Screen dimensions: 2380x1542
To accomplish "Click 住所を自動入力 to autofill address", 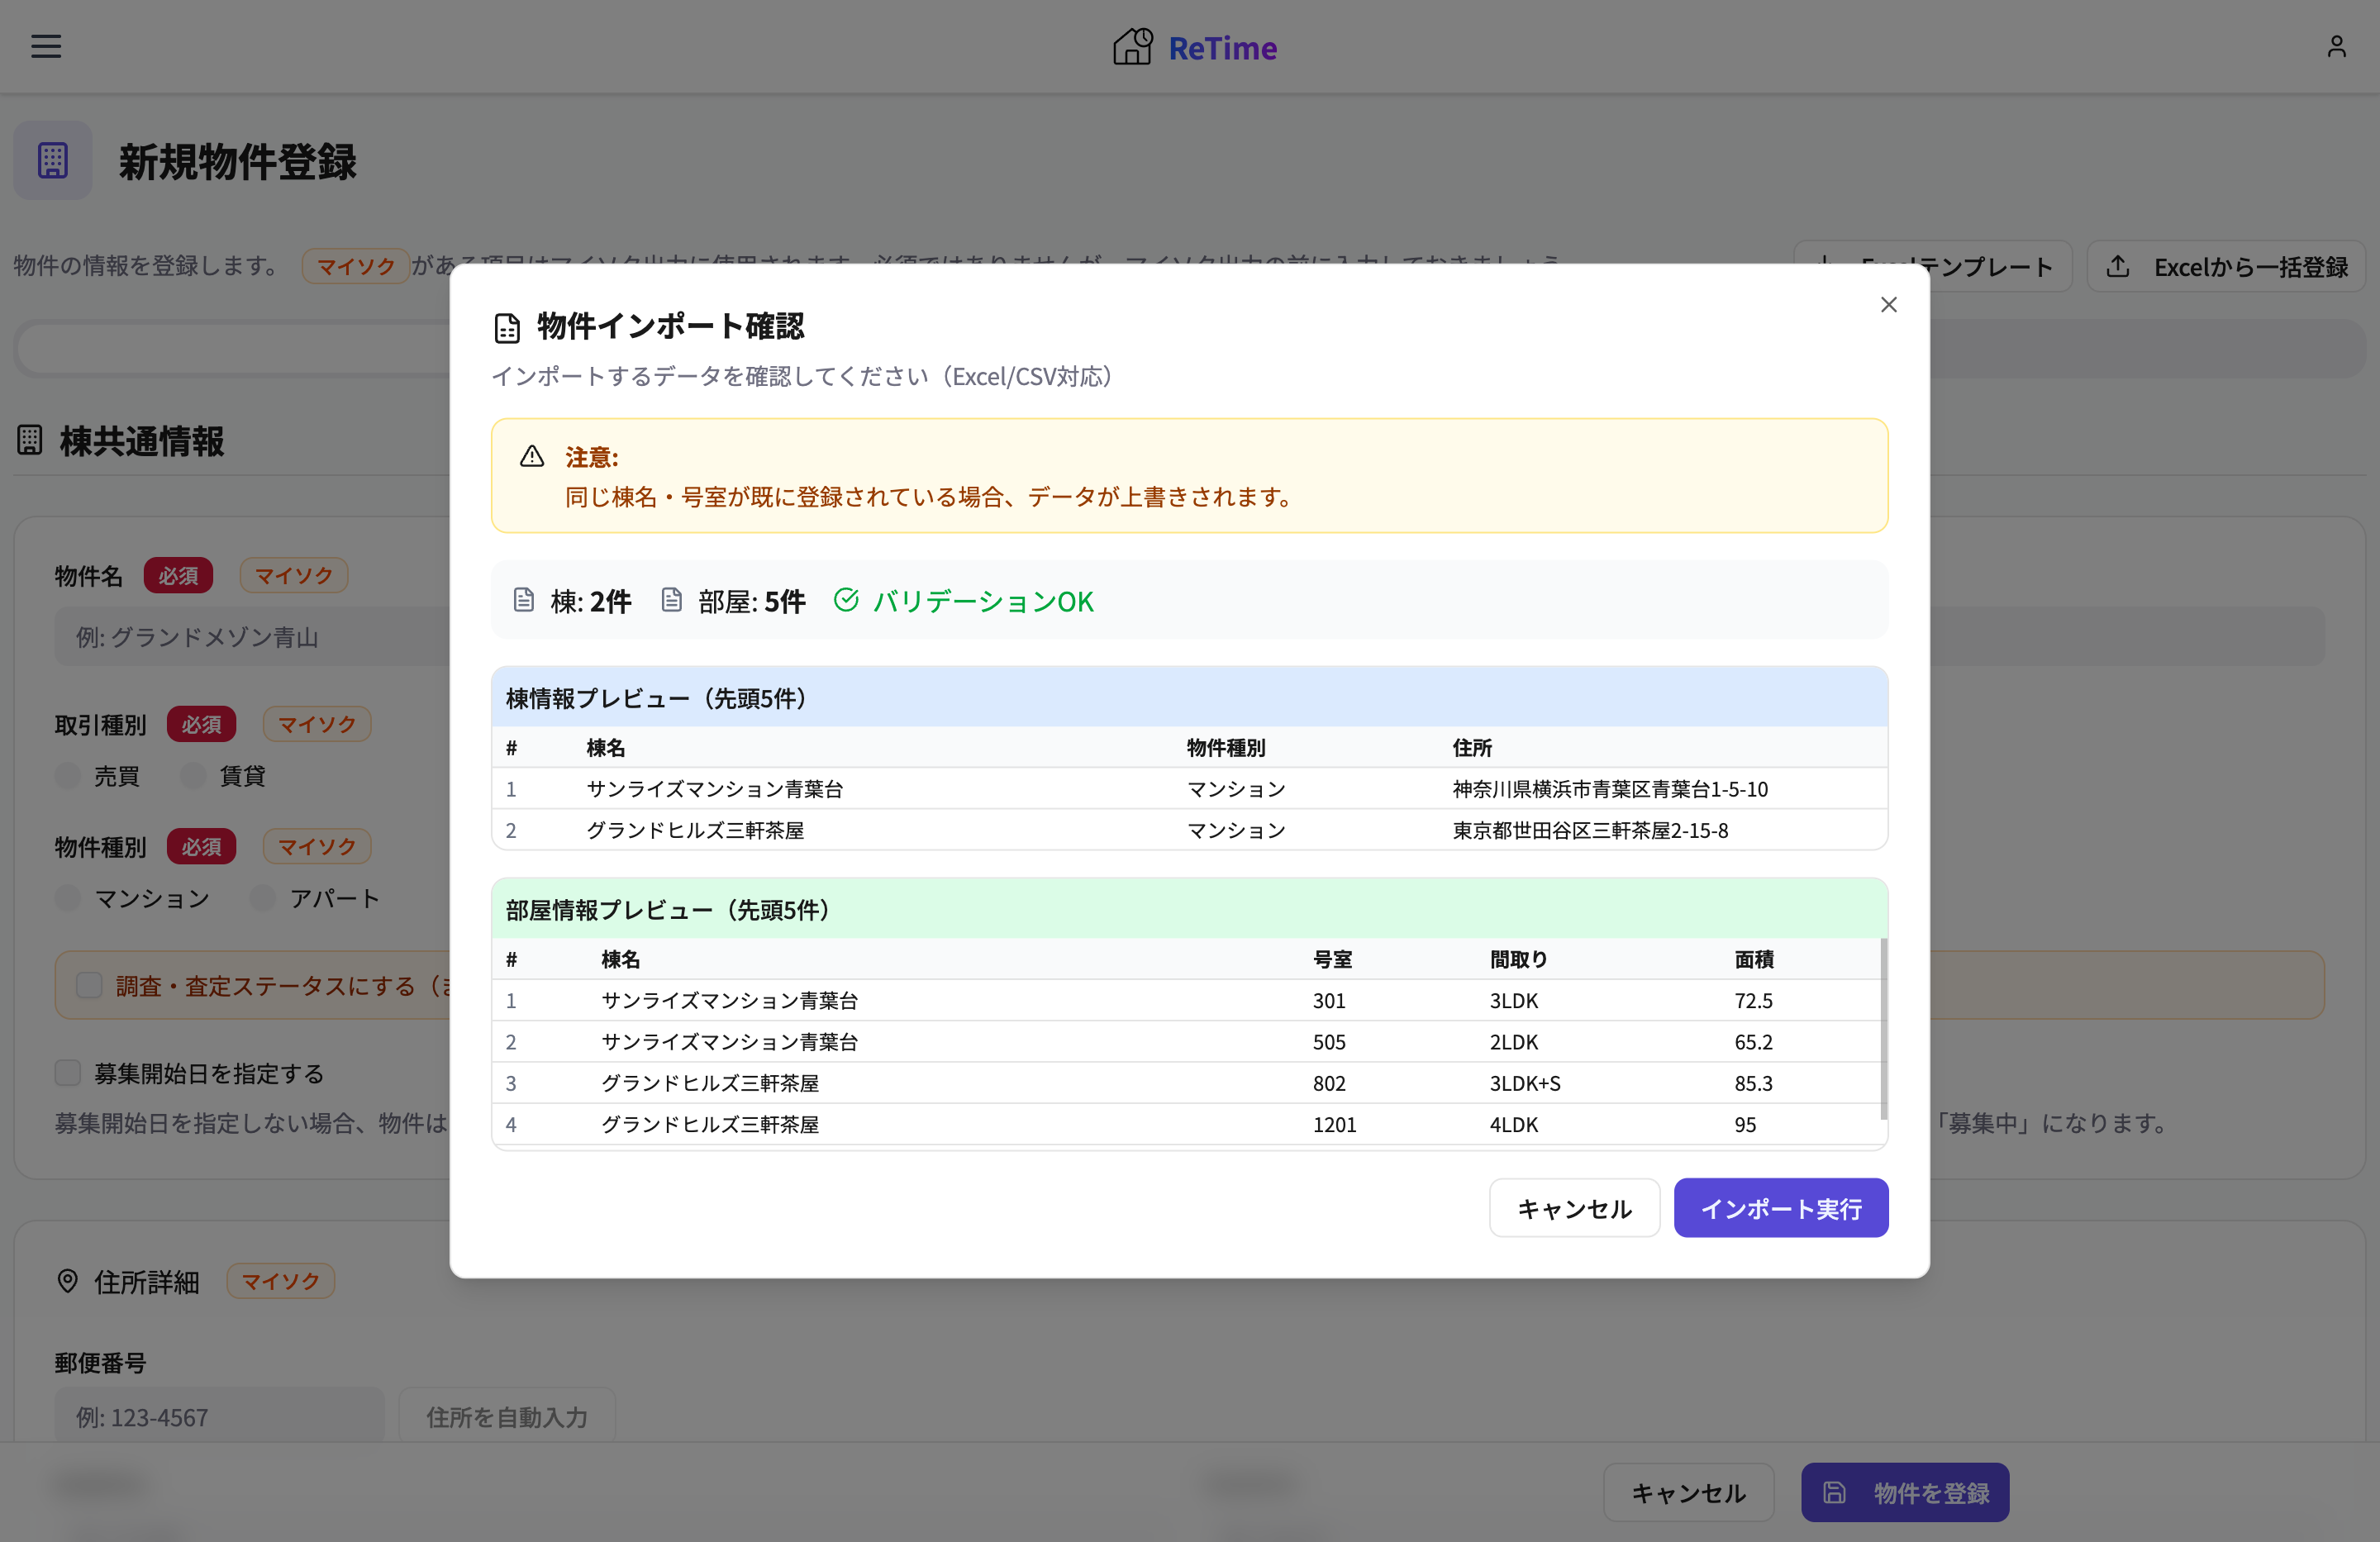I will pyautogui.click(x=506, y=1416).
